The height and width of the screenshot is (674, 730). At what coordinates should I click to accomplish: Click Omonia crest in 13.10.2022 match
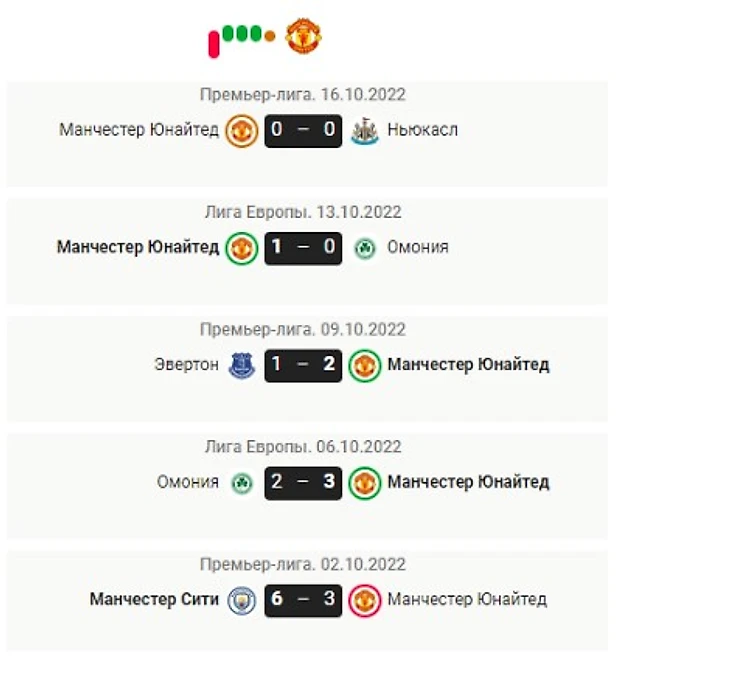click(365, 248)
